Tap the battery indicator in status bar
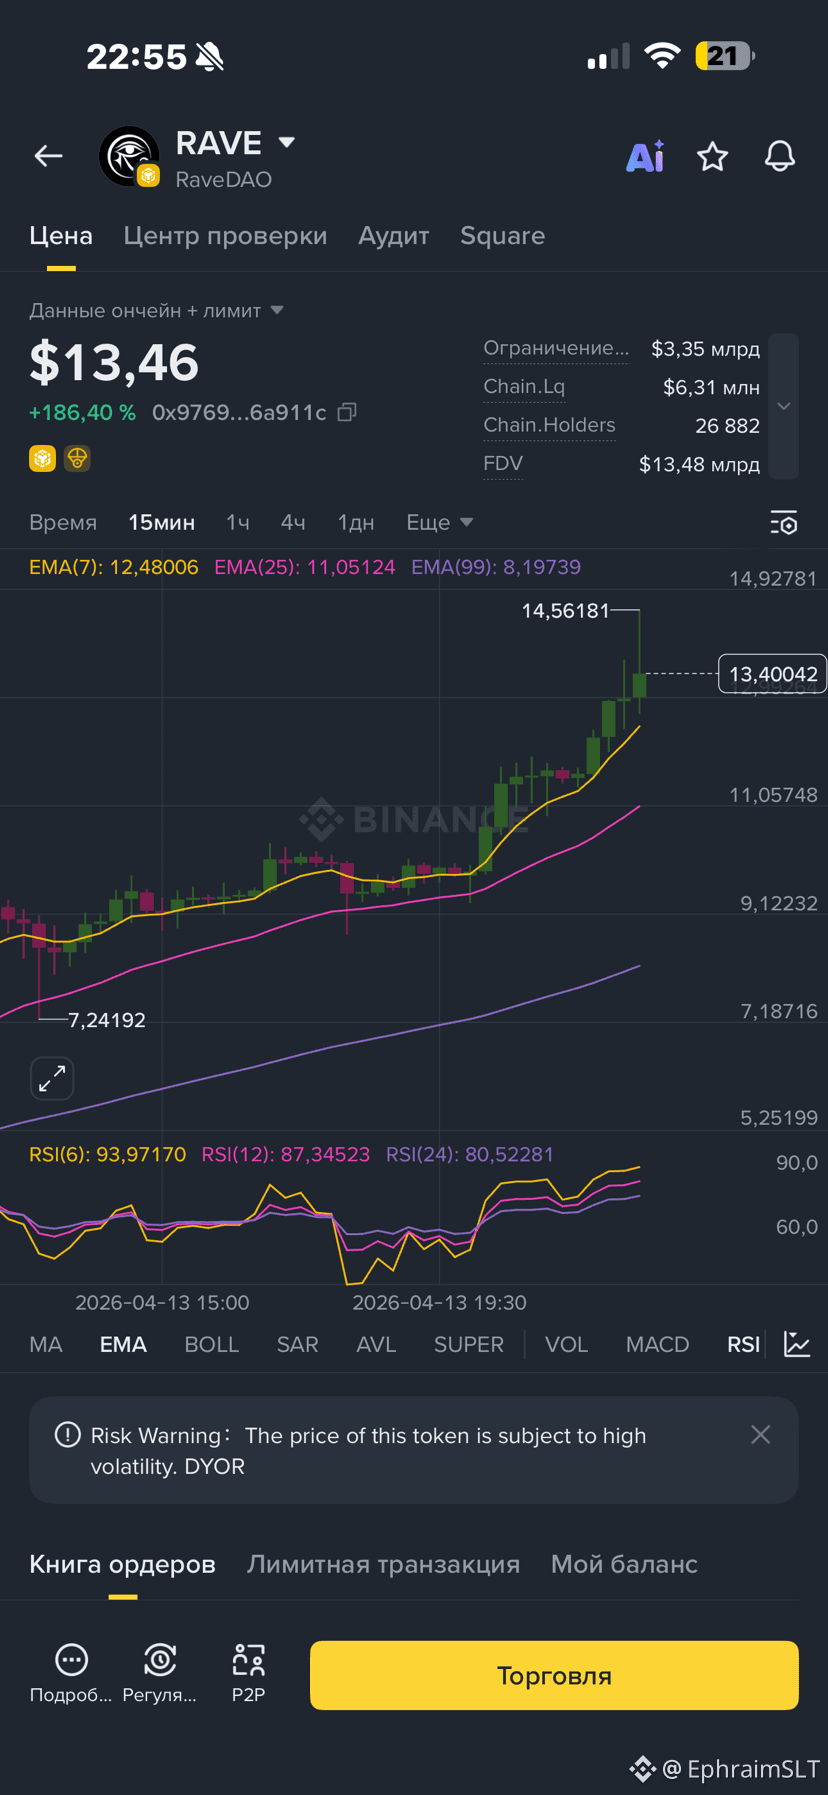The image size is (828, 1795). click(724, 56)
